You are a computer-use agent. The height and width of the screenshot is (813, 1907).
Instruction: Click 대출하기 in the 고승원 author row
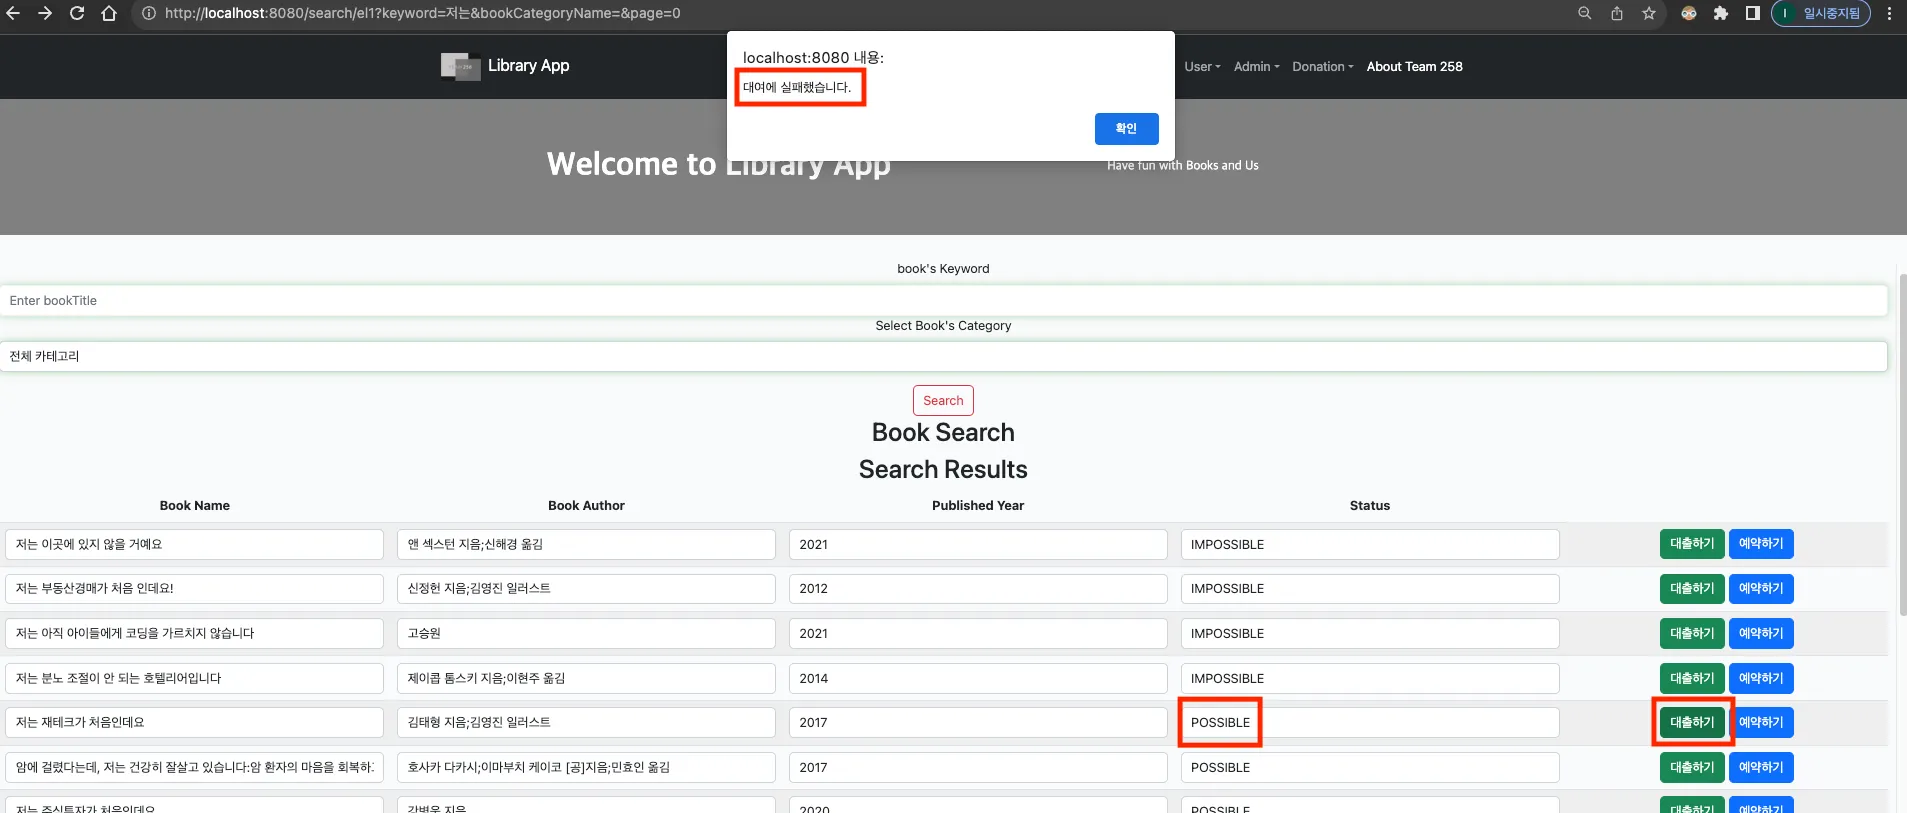tap(1692, 634)
